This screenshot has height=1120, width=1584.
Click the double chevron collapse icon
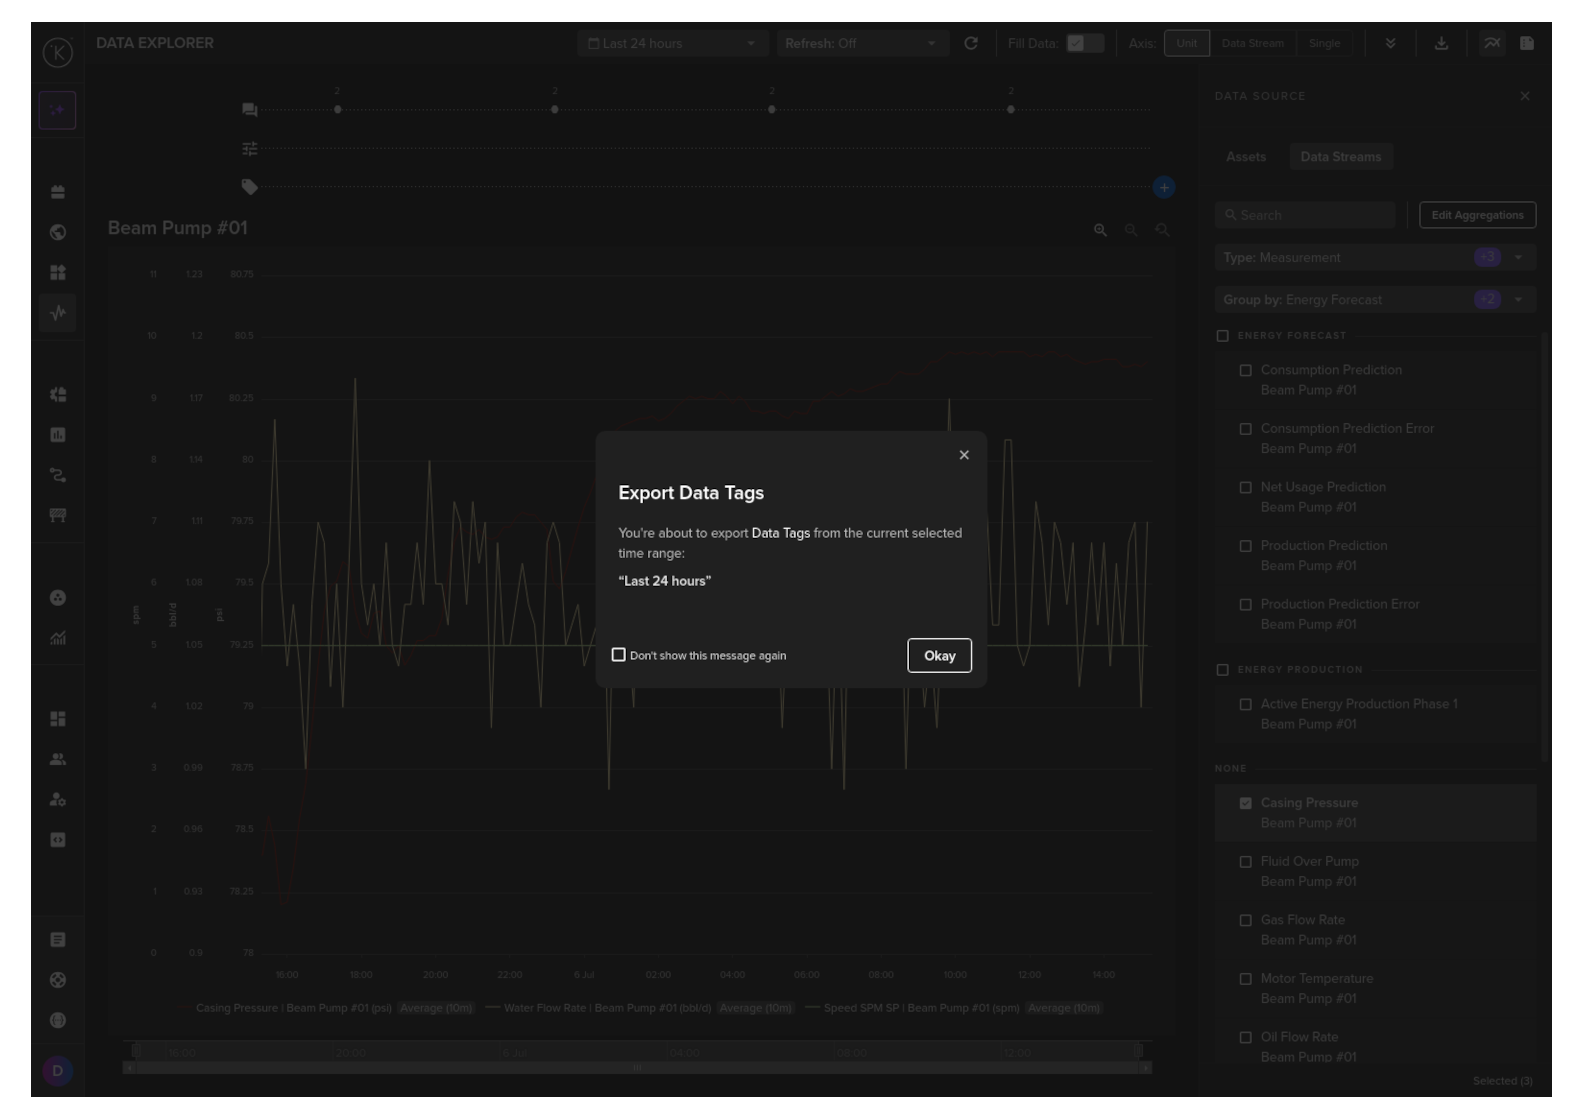coord(1390,44)
